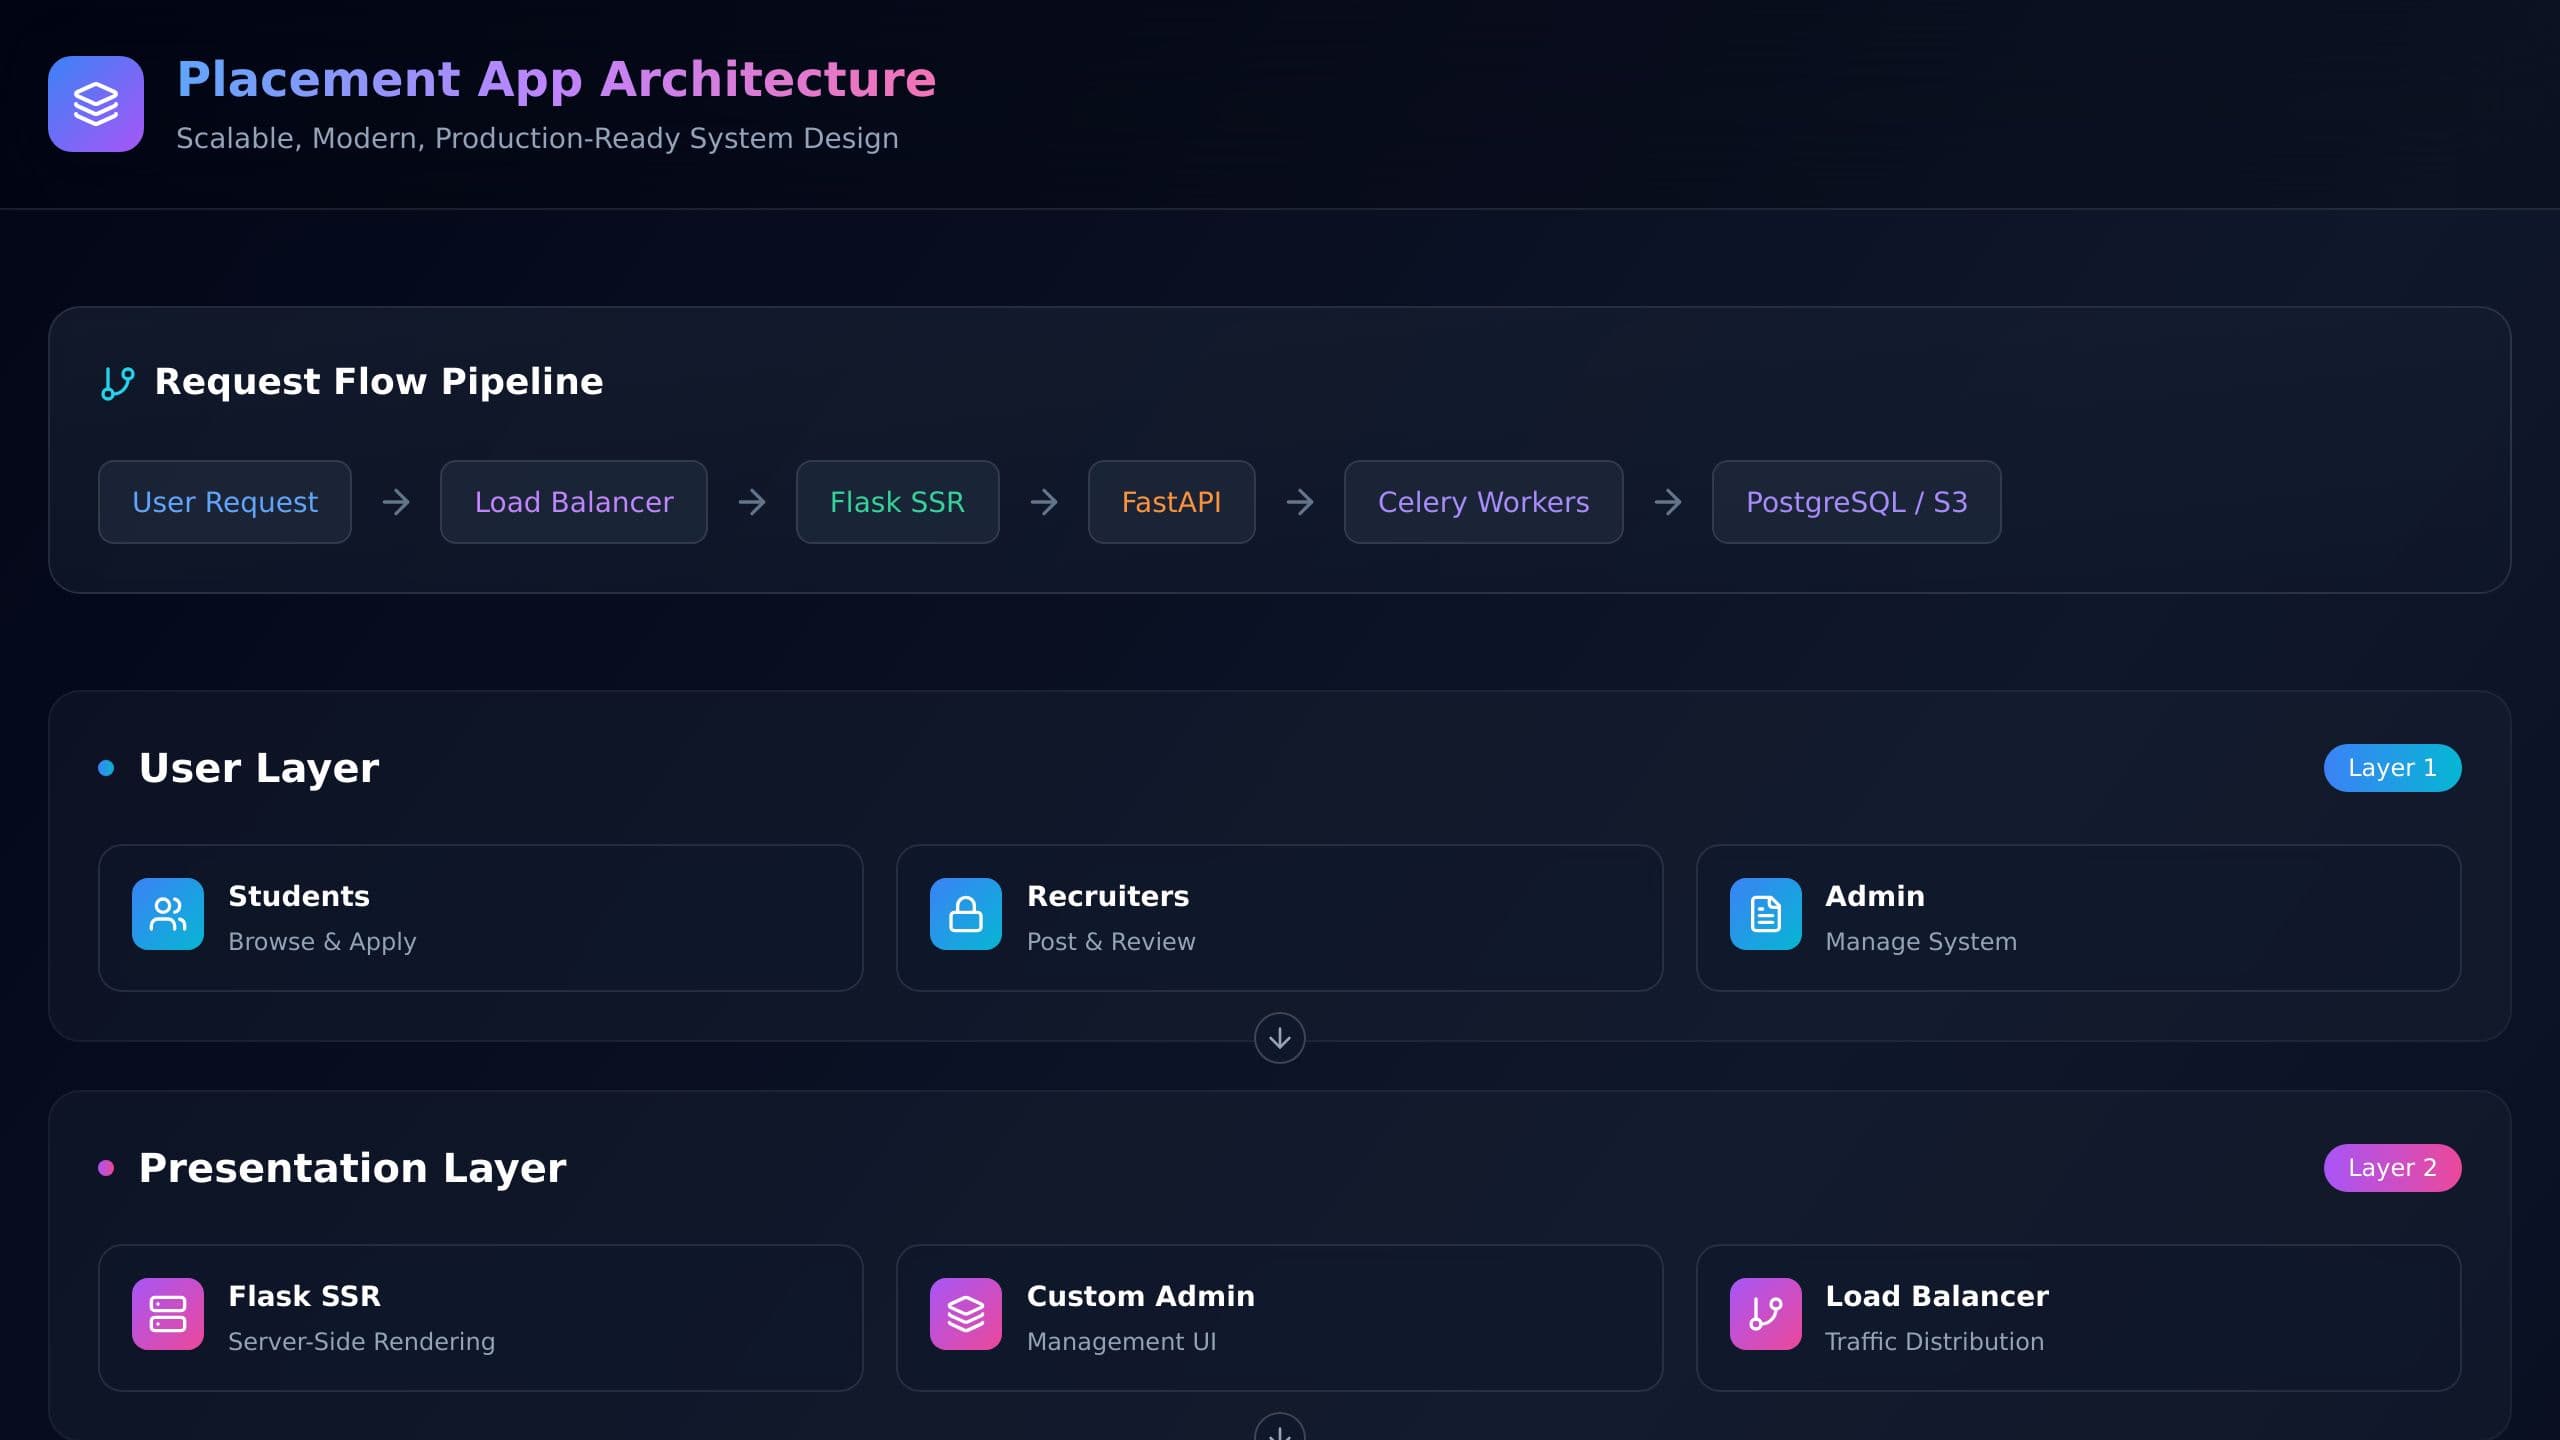This screenshot has width=2560, height=1440.
Task: Click the Students users icon
Action: [168, 914]
